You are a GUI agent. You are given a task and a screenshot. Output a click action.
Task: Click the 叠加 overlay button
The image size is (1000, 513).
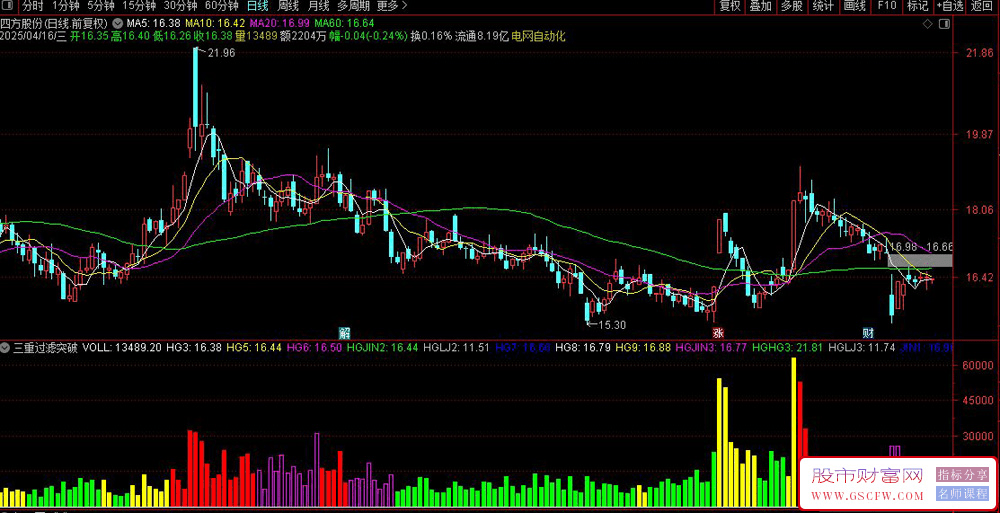tap(760, 6)
